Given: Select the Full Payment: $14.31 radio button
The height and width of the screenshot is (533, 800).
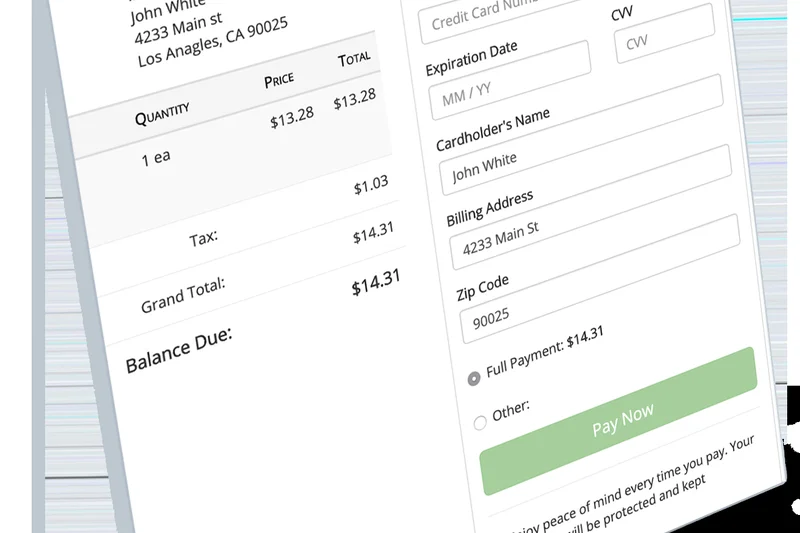Looking at the screenshot, I should tap(474, 379).
